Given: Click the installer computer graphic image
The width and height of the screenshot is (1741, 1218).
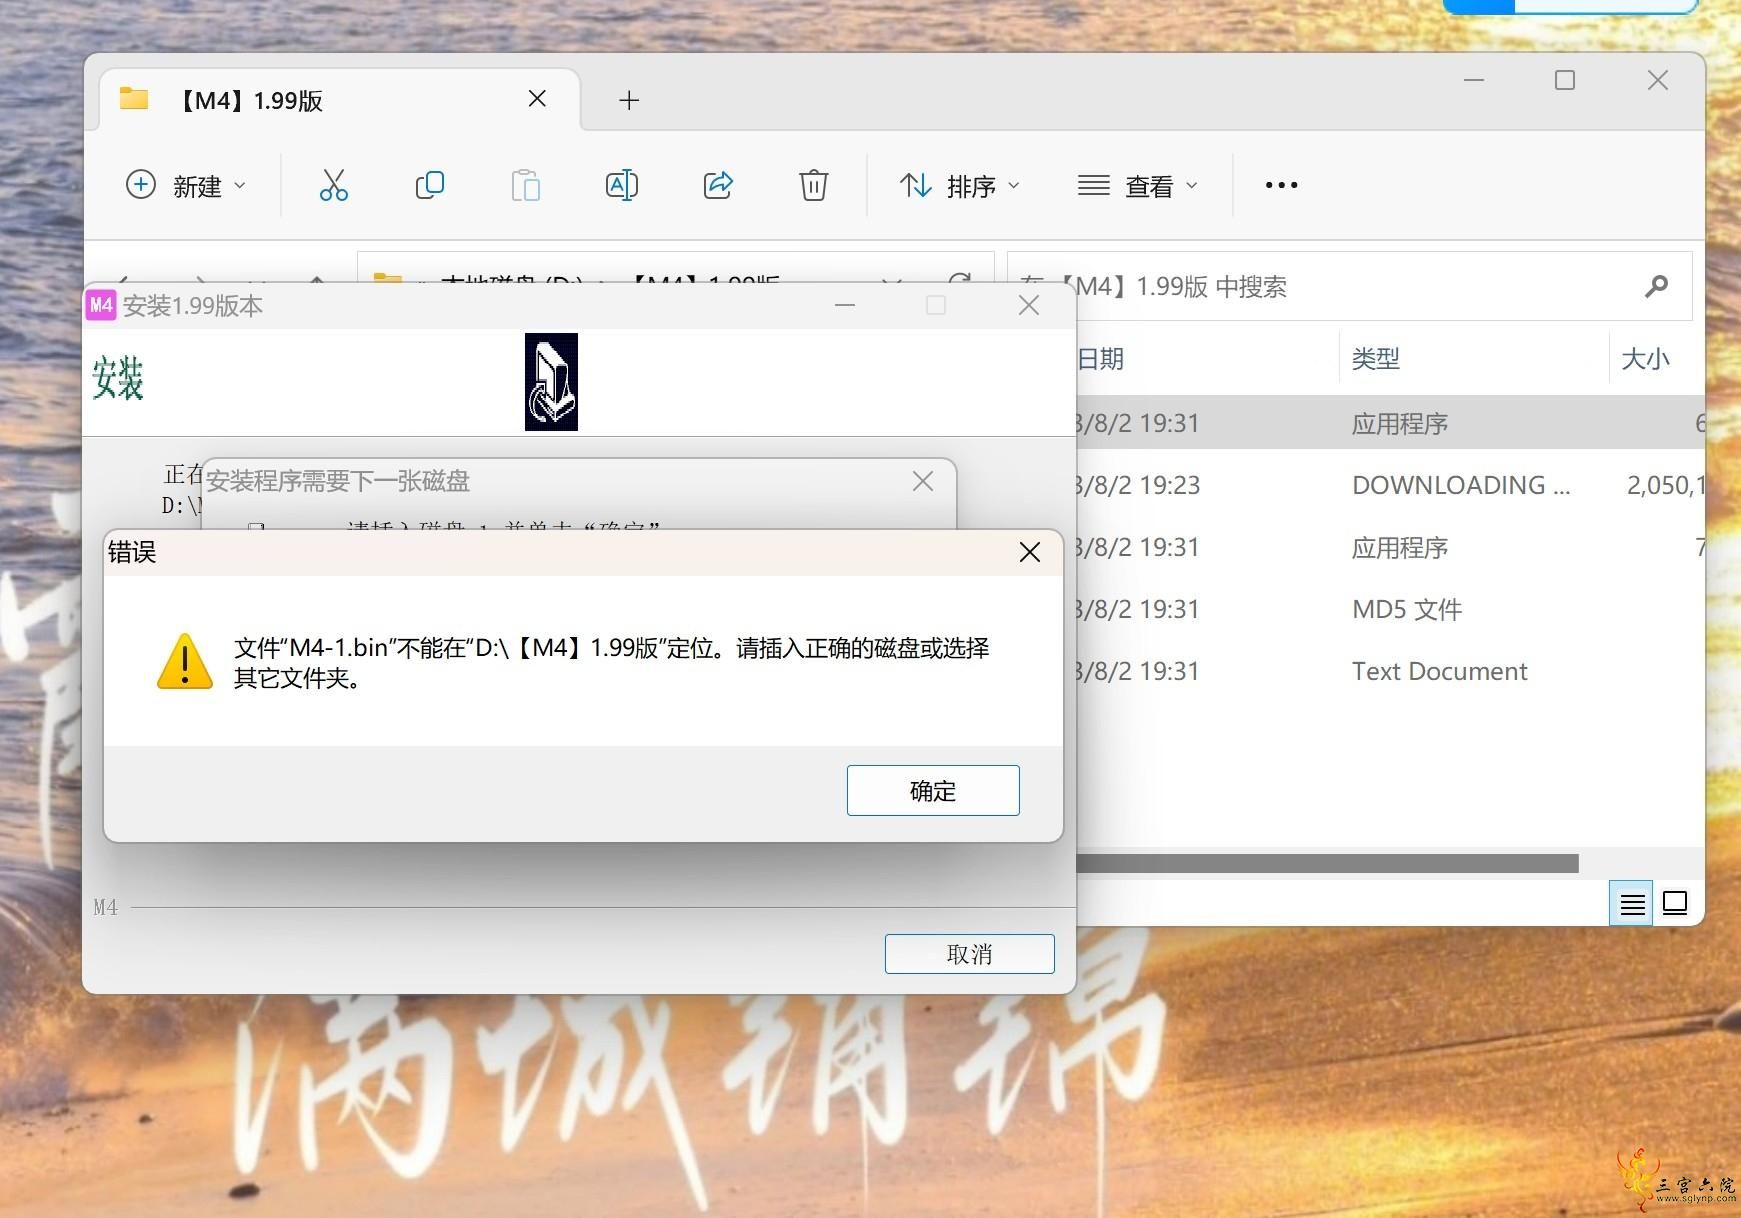Looking at the screenshot, I should (551, 382).
